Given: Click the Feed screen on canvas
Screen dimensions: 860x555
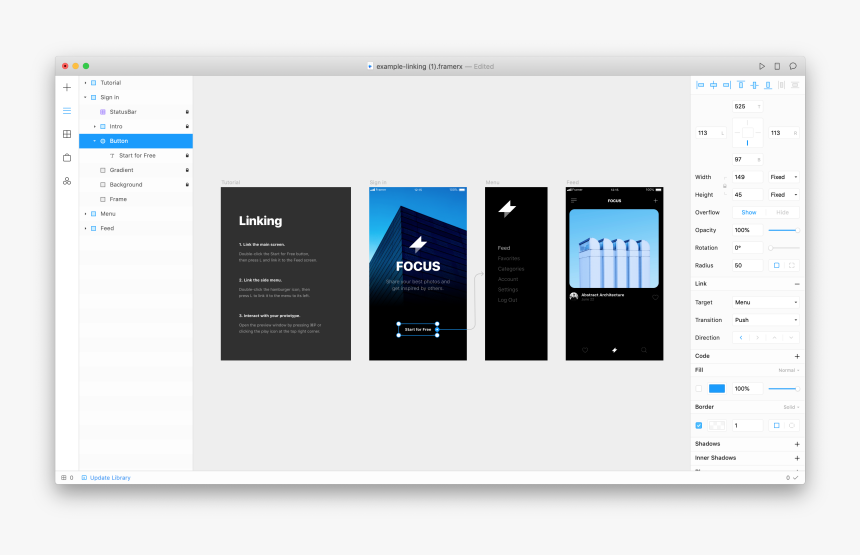Looking at the screenshot, I should (x=614, y=274).
